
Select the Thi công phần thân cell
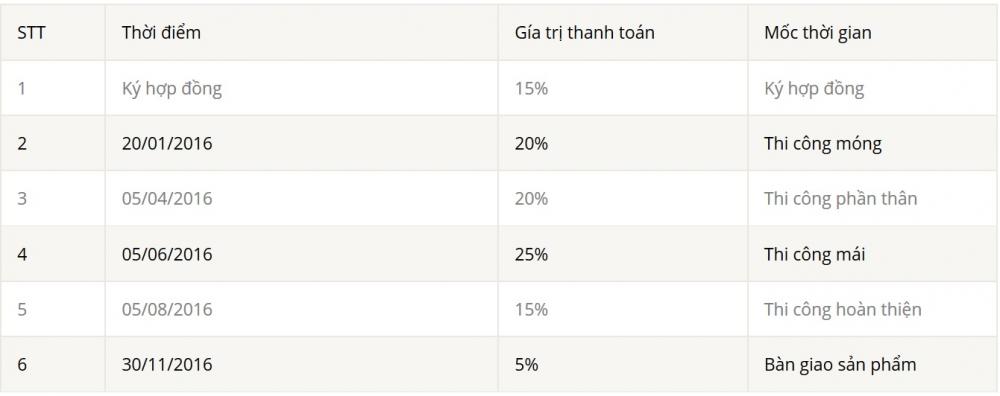(x=841, y=199)
